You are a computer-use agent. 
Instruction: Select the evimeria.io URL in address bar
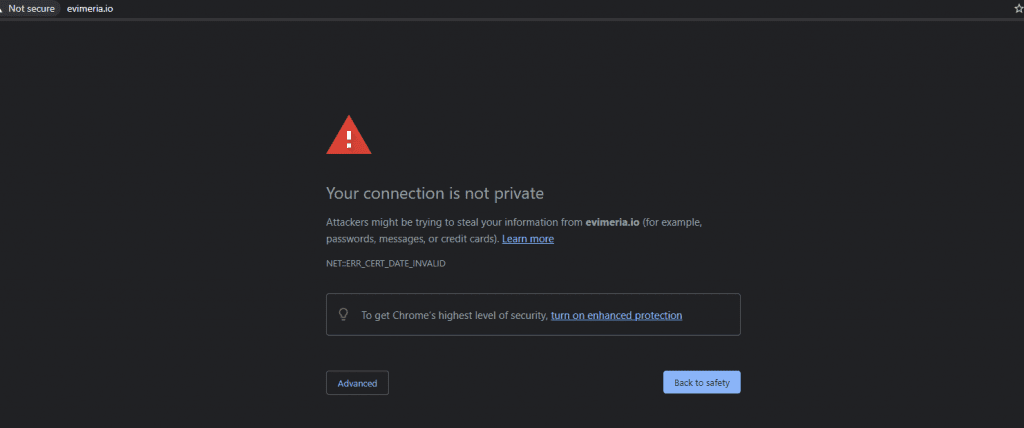89,9
